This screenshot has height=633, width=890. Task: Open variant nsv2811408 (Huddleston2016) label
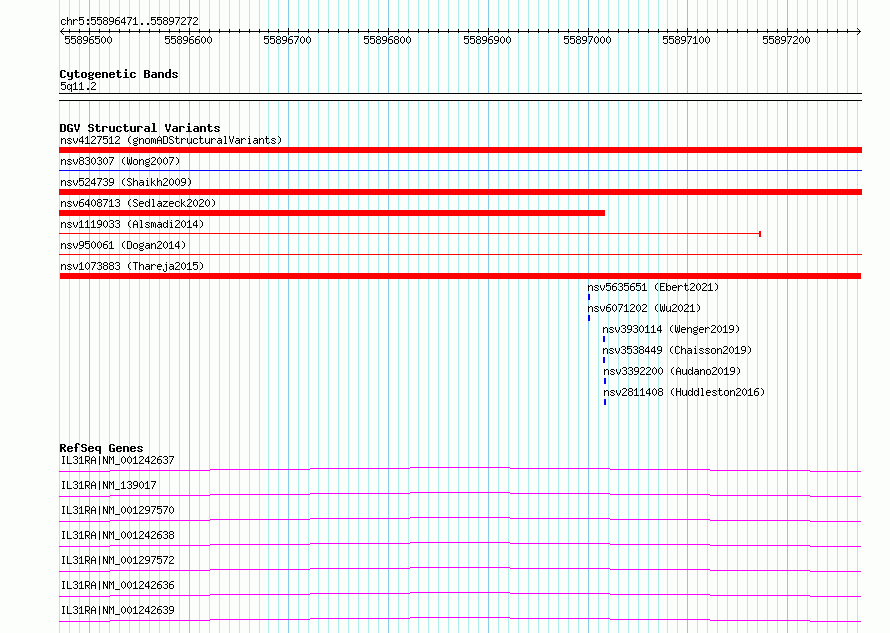tap(685, 392)
